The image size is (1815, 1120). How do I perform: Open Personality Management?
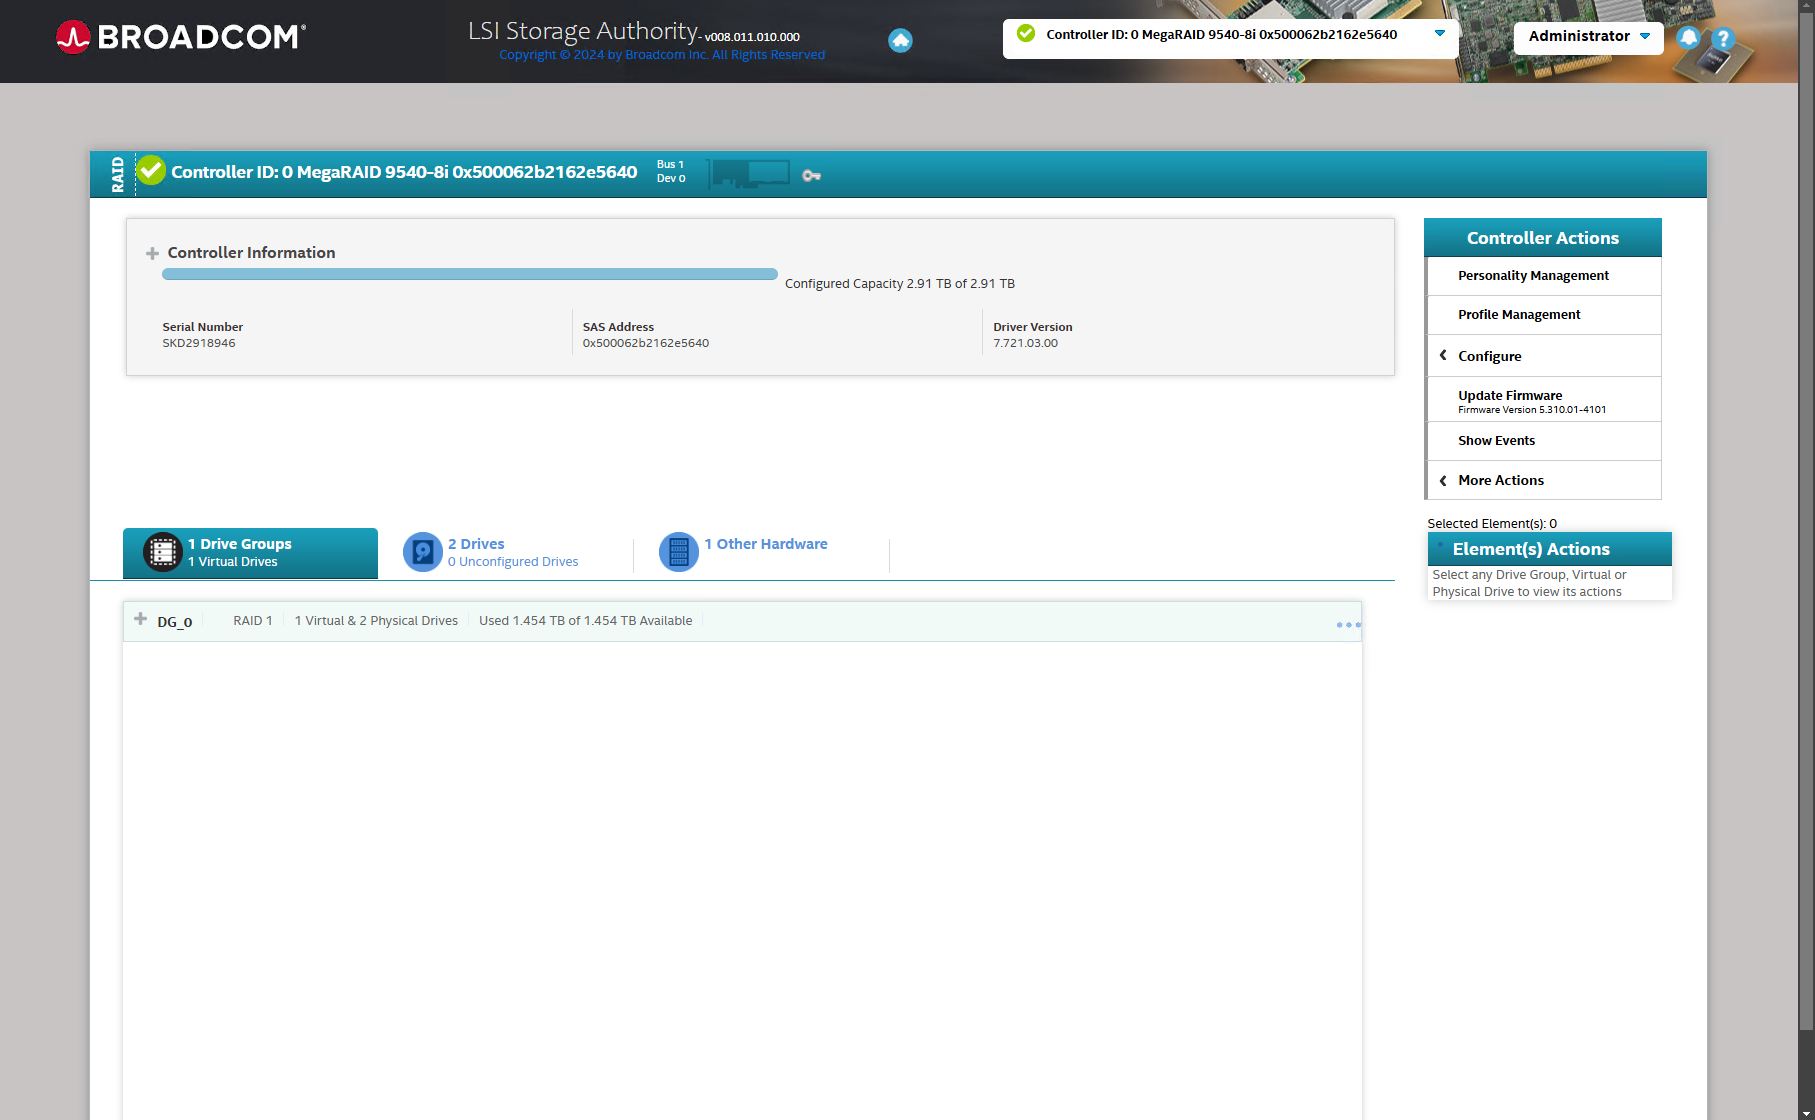[1543, 276]
